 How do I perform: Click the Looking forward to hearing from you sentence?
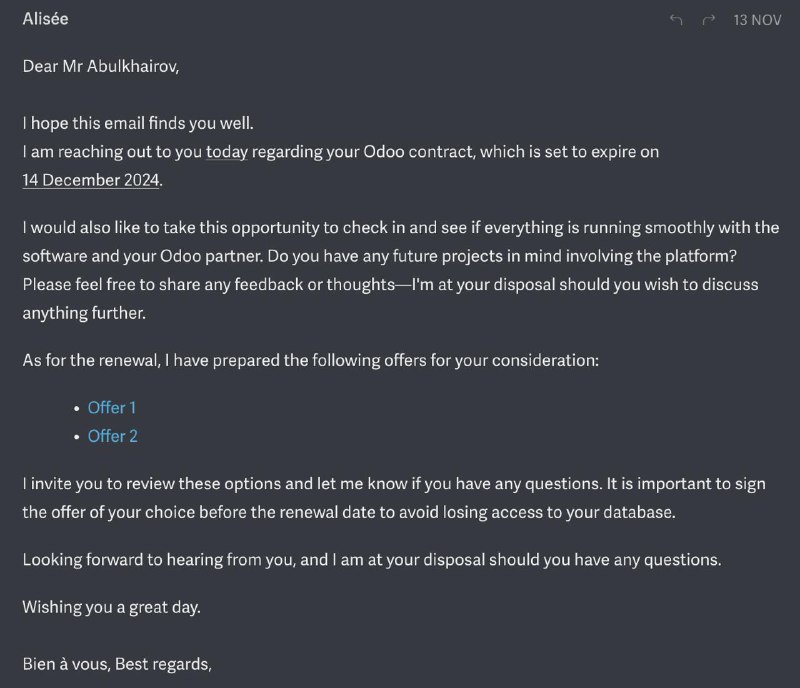tap(372, 560)
